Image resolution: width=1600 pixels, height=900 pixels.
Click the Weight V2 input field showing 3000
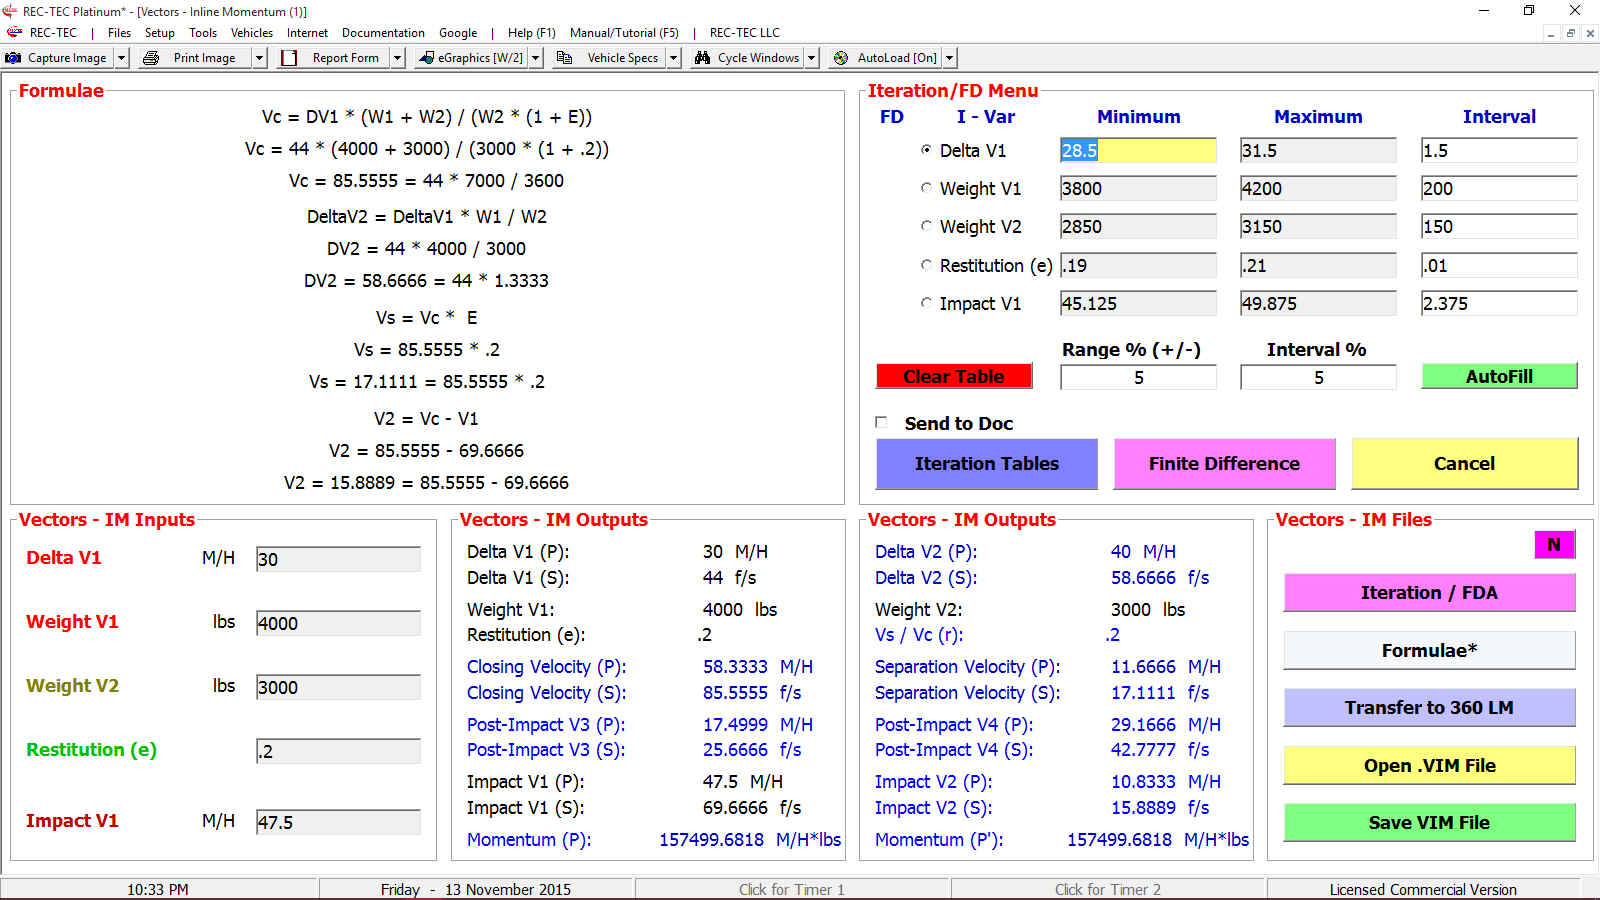(338, 687)
